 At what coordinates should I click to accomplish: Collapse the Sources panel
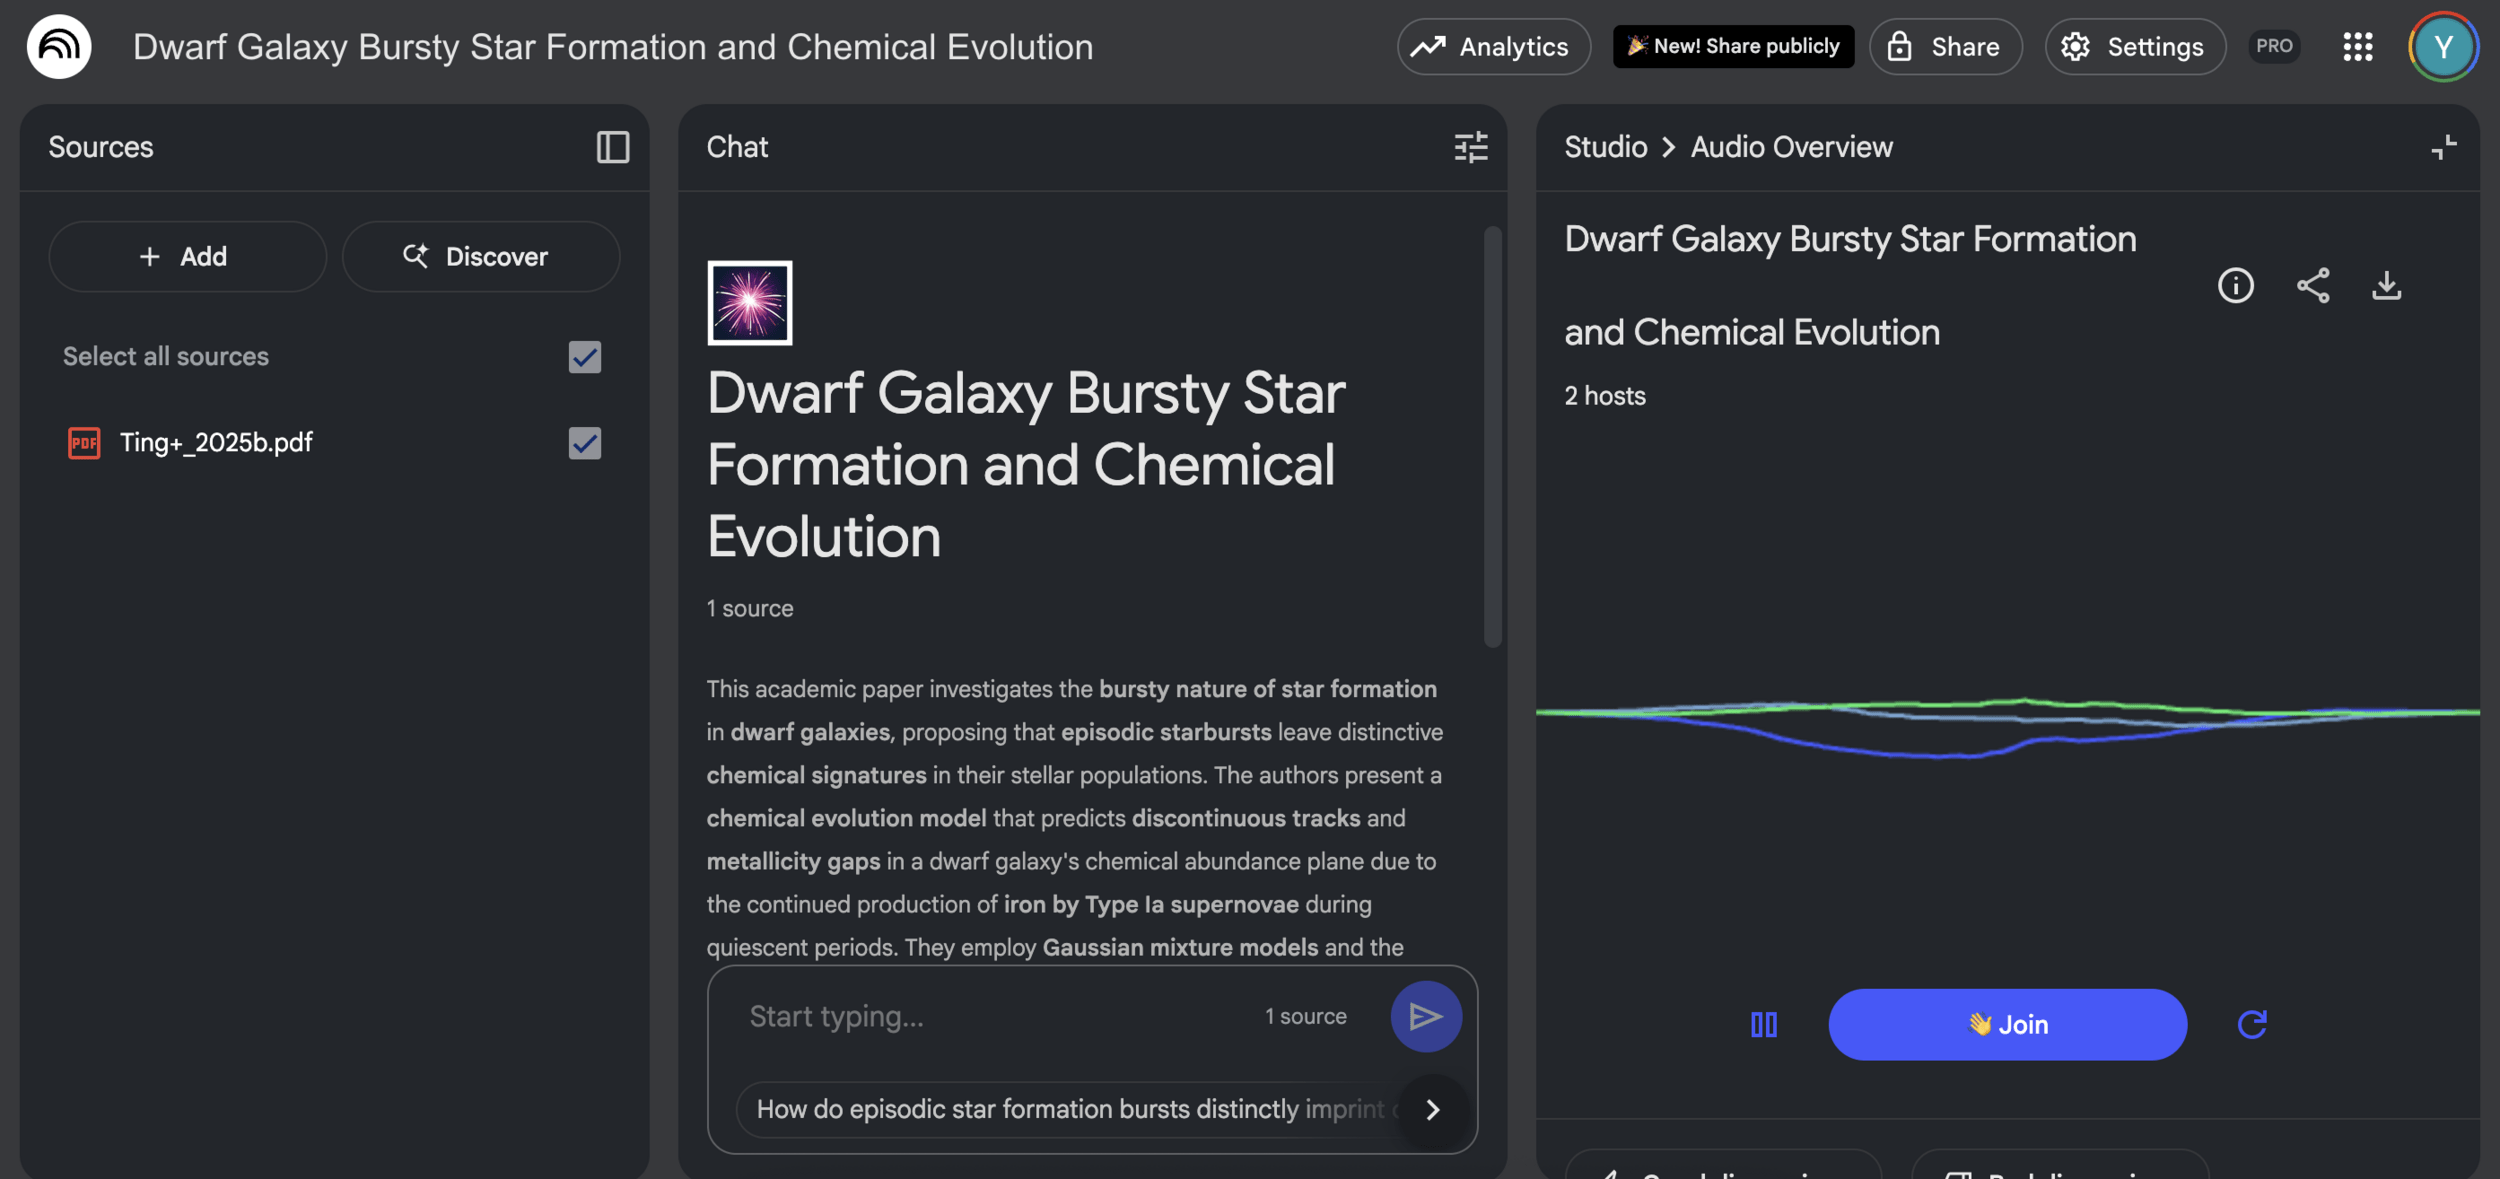coord(612,147)
